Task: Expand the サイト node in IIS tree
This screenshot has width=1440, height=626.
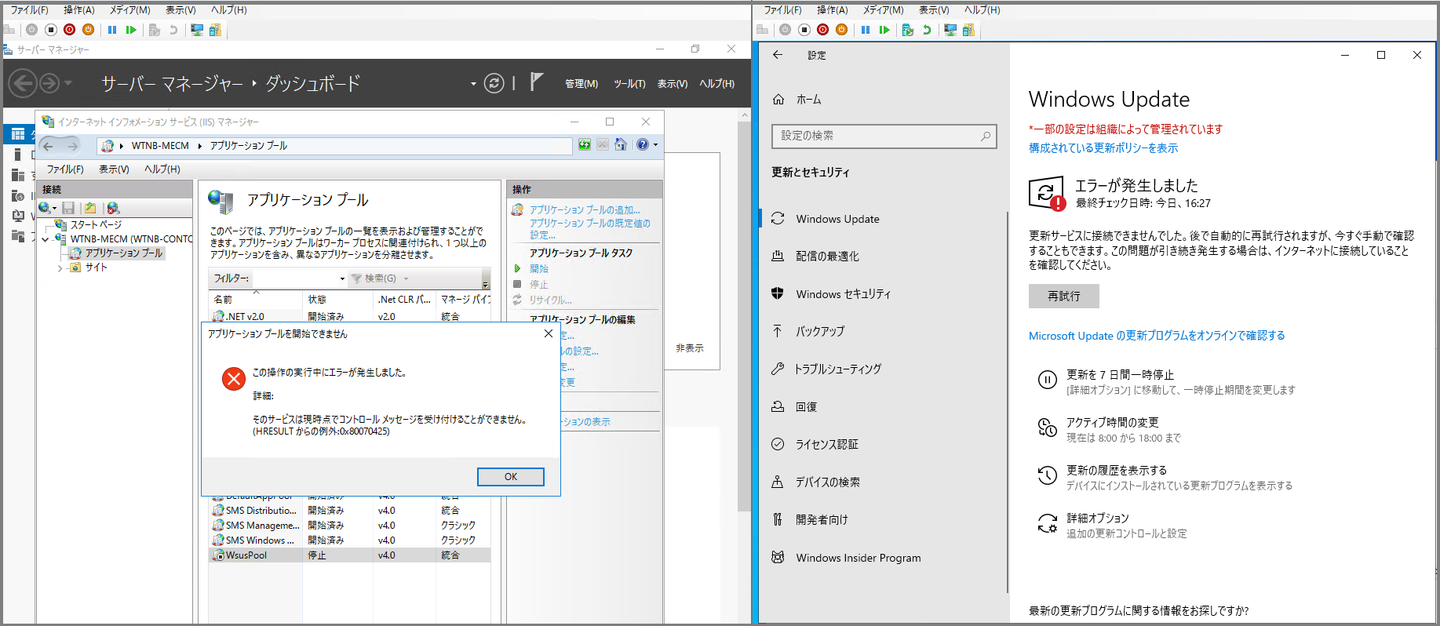Action: [x=59, y=268]
